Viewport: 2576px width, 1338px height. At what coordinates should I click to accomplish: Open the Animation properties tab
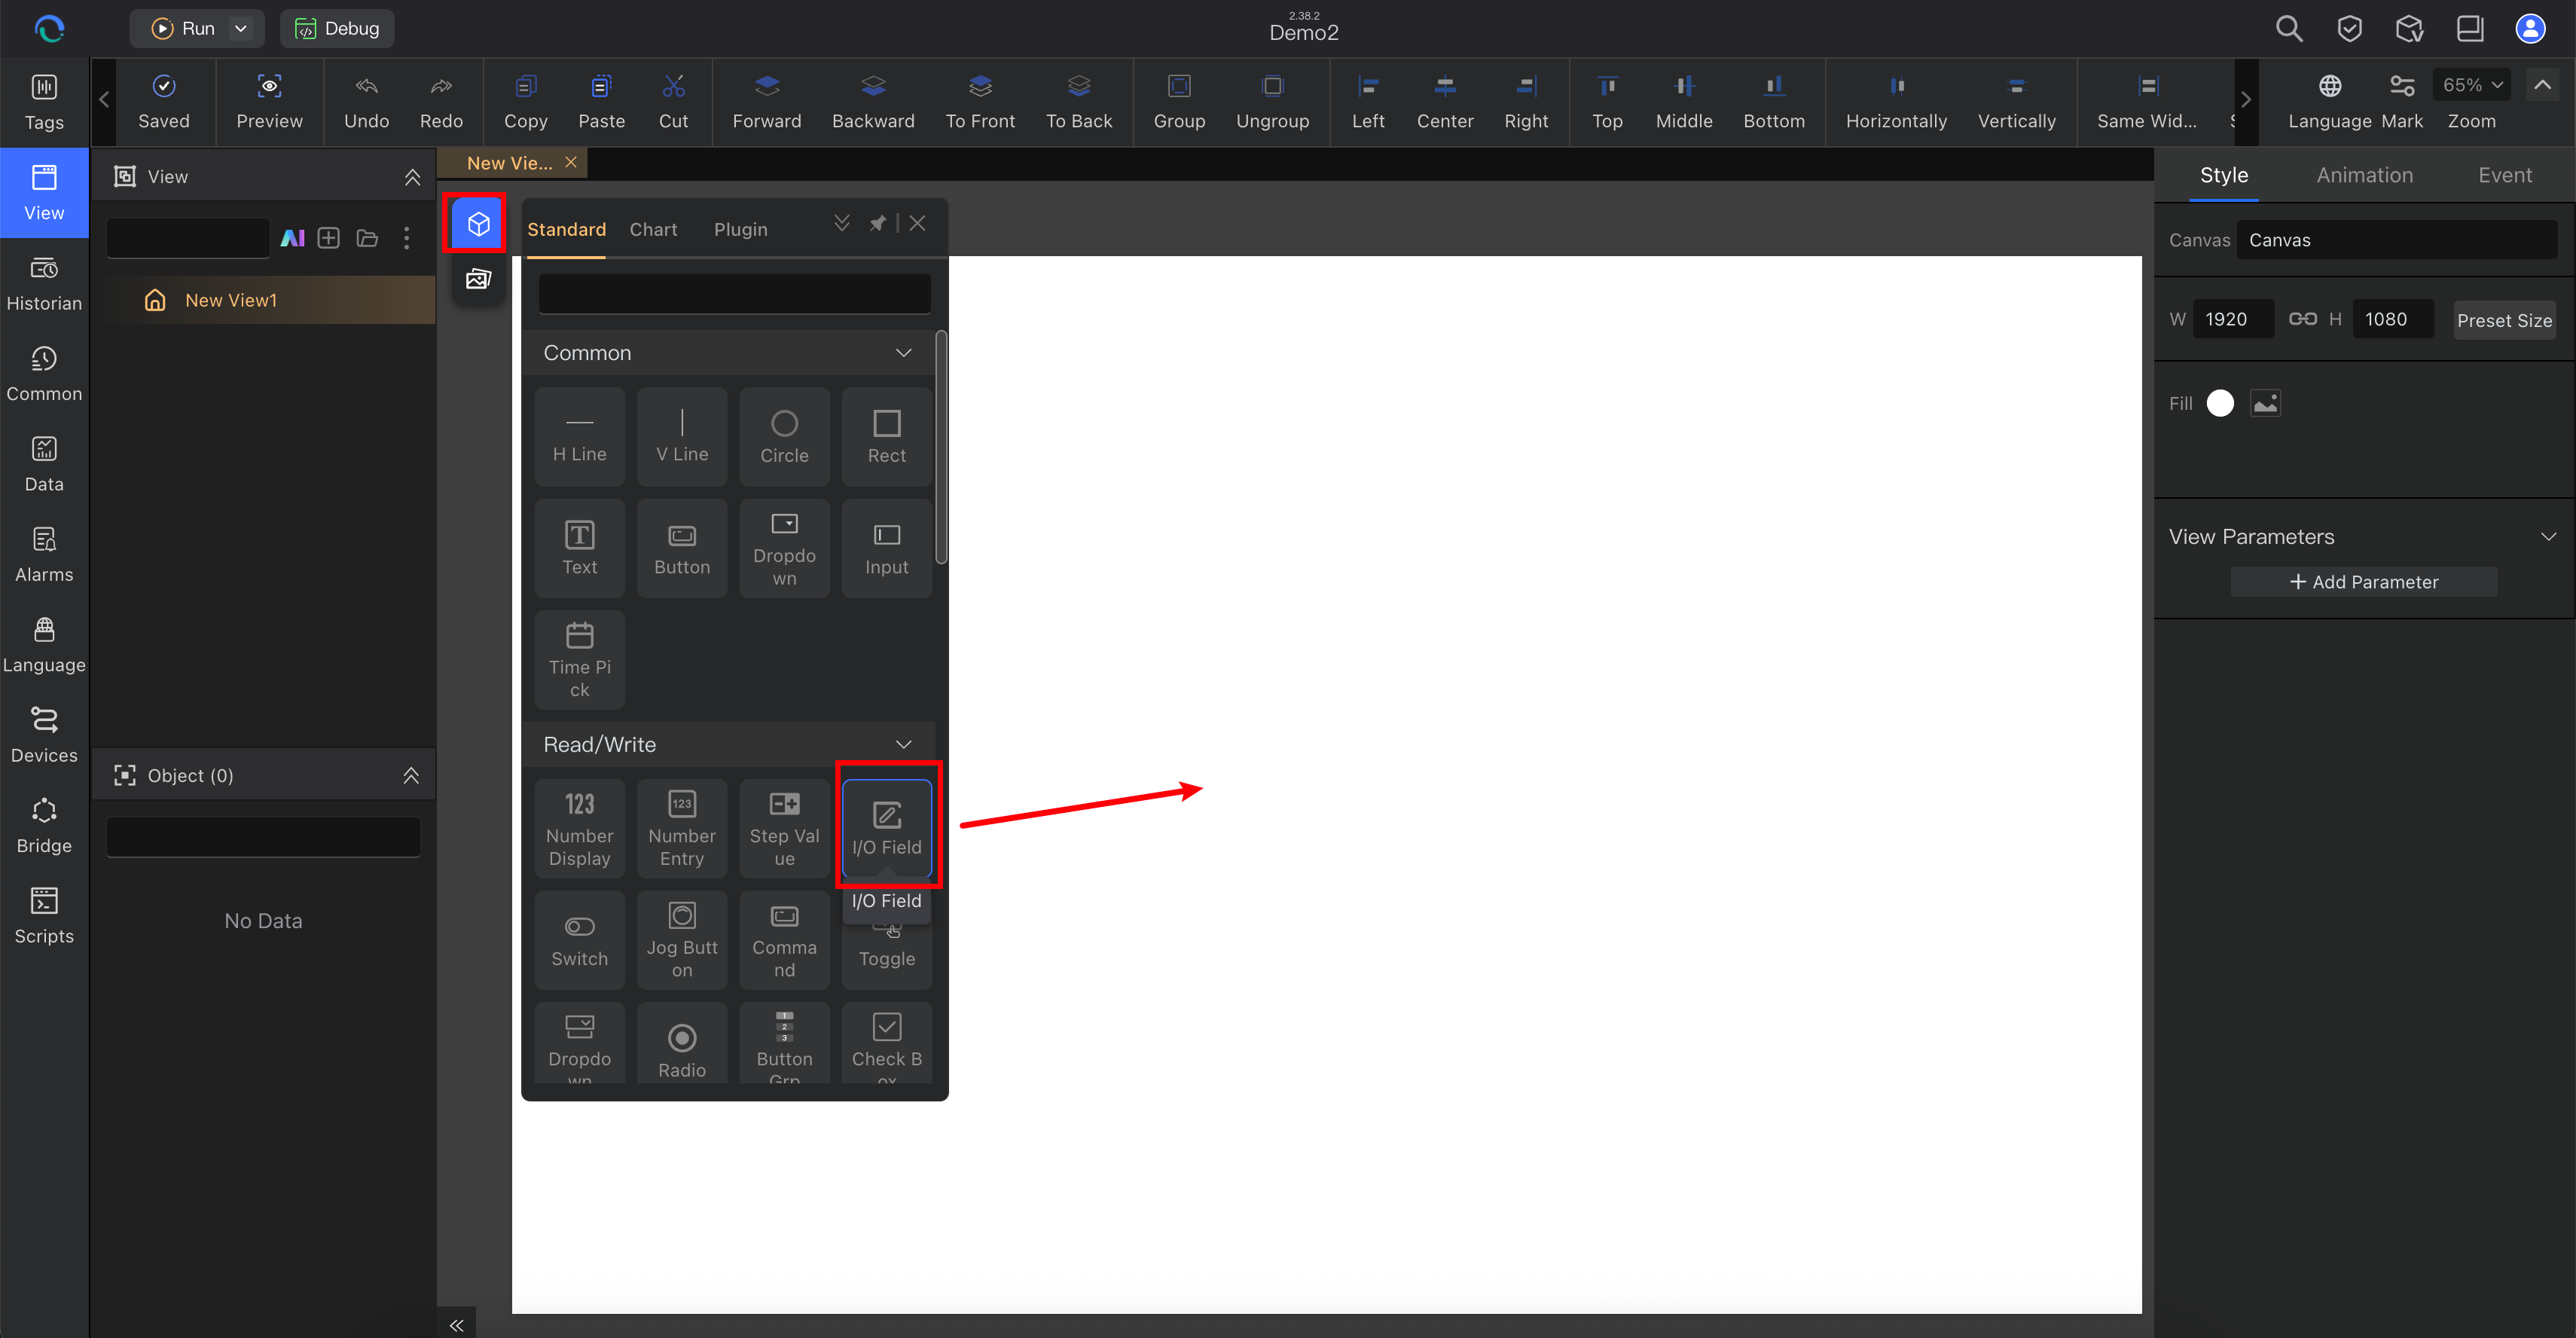tap(2364, 175)
